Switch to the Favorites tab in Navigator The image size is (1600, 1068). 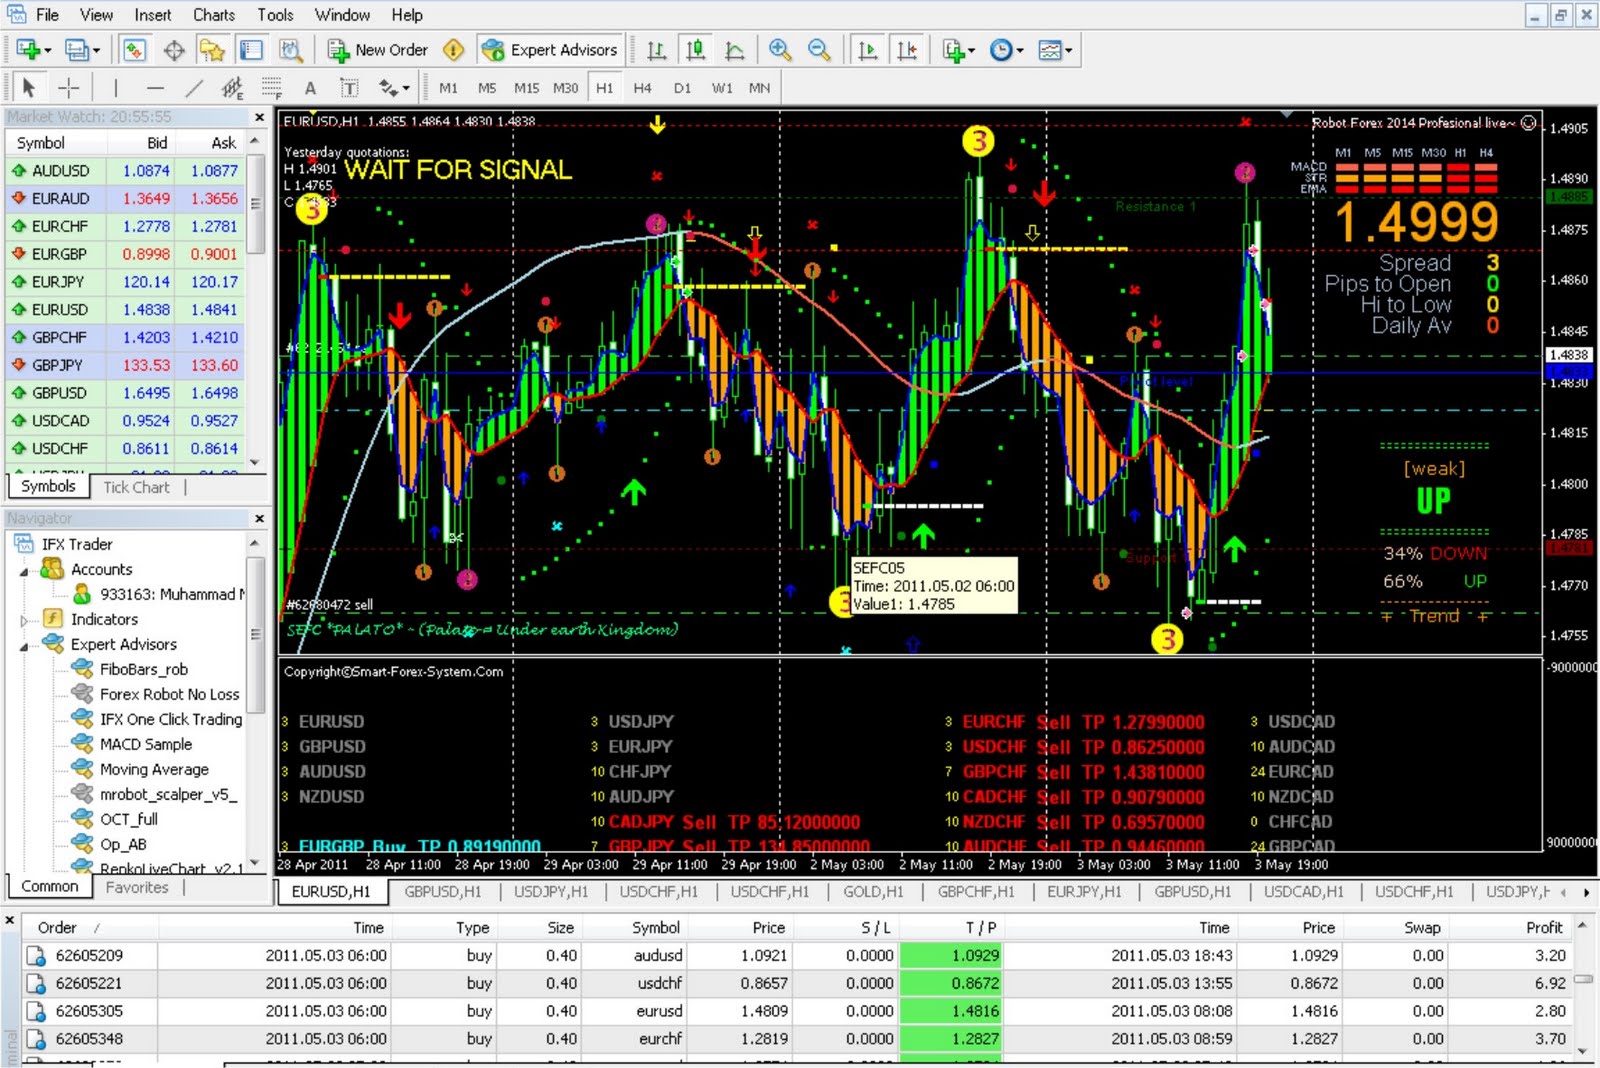tap(137, 887)
